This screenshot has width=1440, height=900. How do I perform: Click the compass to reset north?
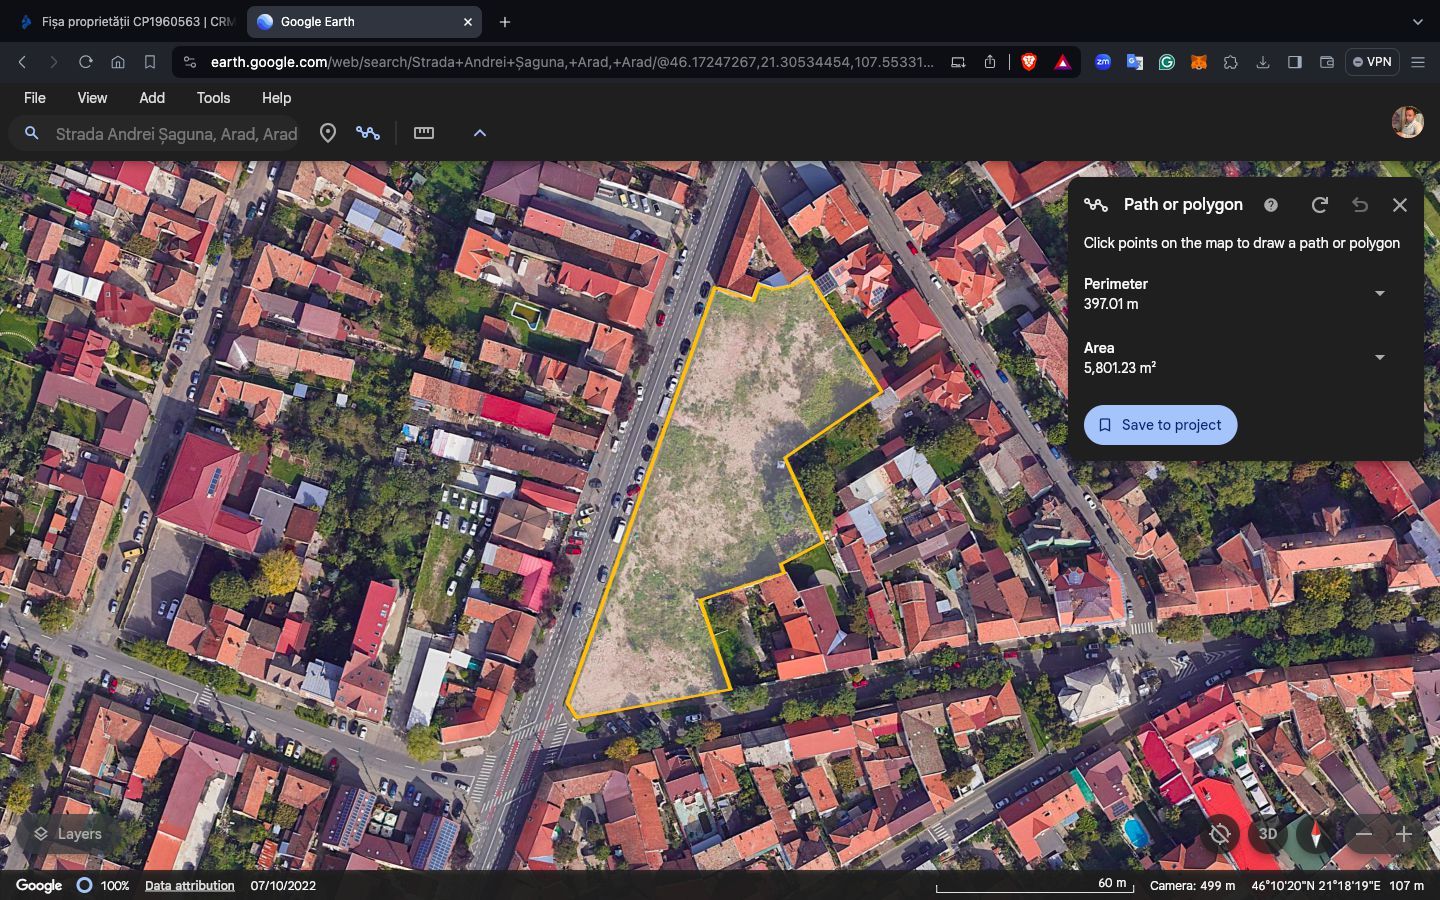1316,834
